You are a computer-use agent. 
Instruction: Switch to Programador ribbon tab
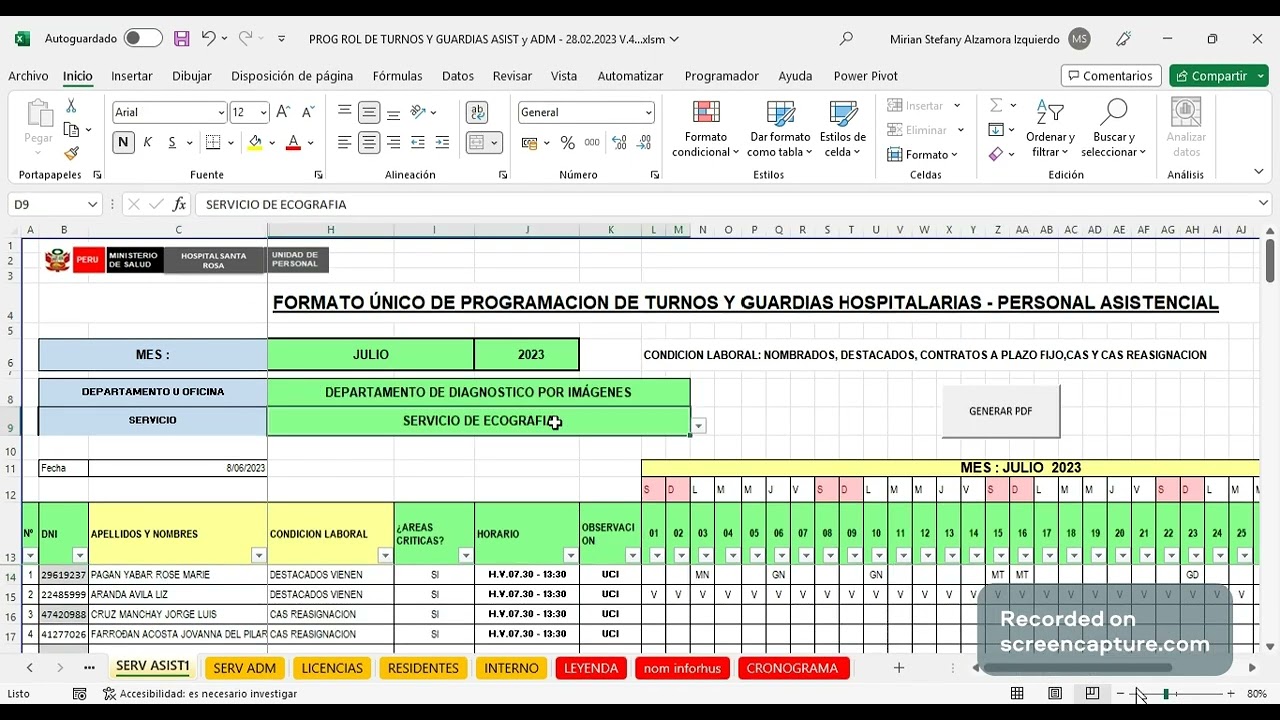click(722, 76)
